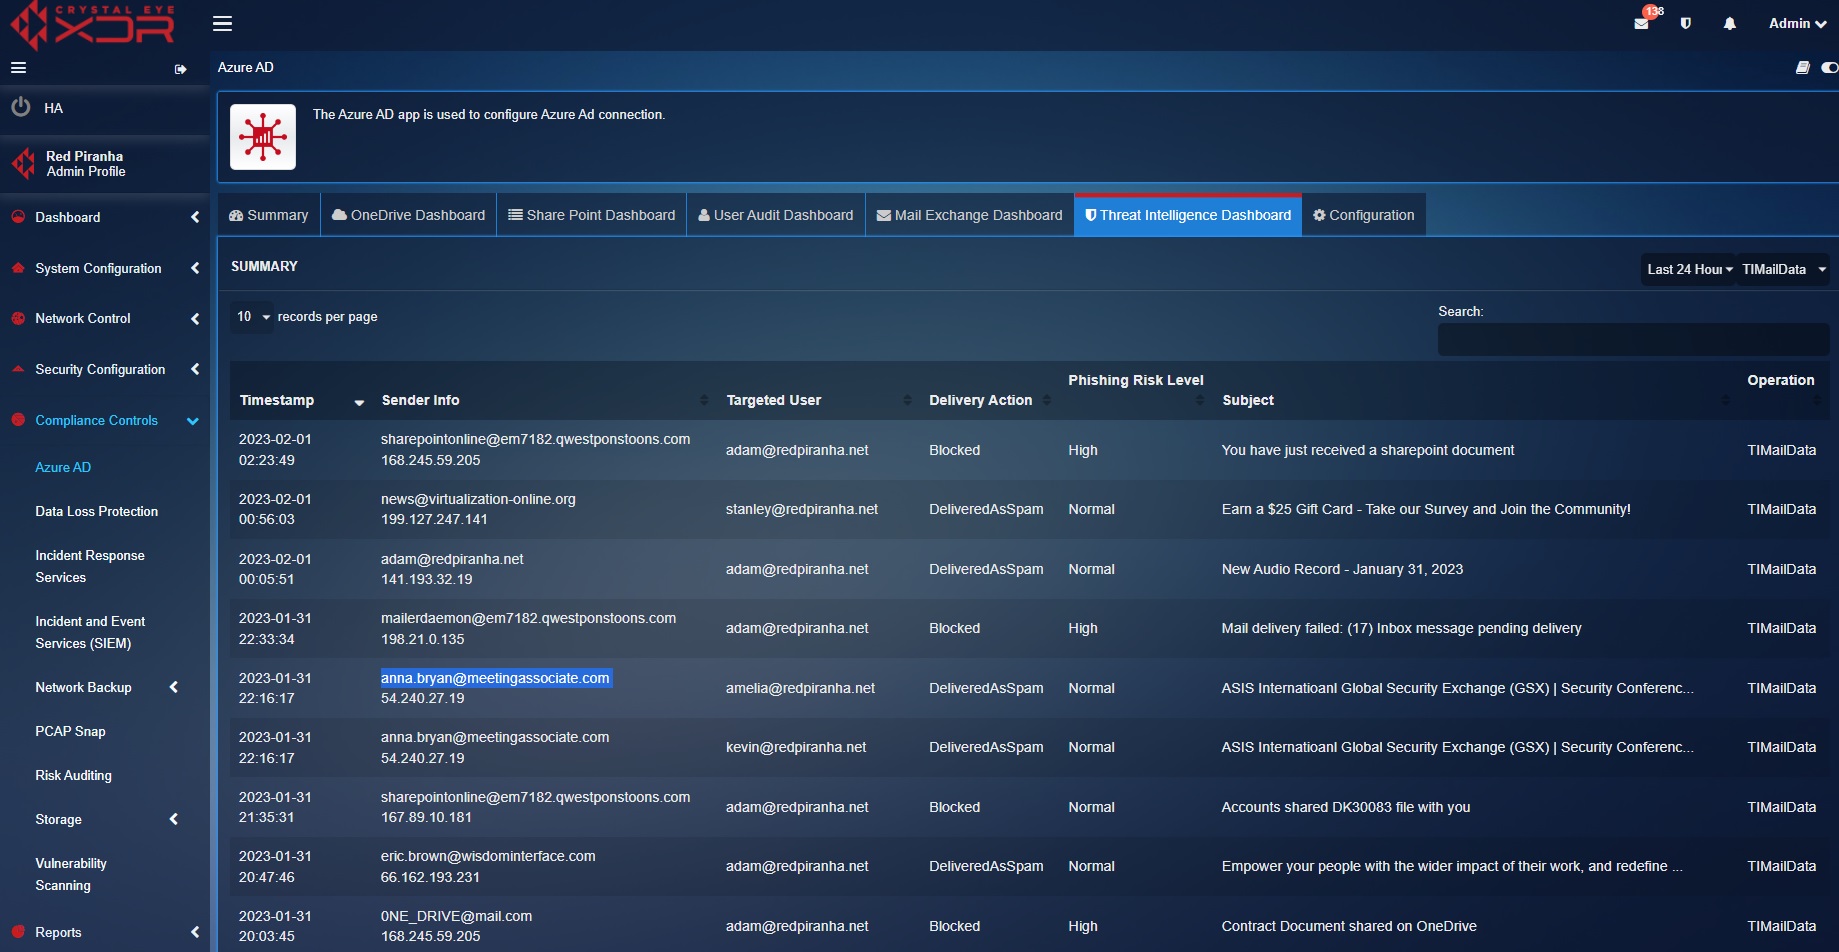Open Vulnerability Scanning
The height and width of the screenshot is (952, 1839).
[71, 874]
